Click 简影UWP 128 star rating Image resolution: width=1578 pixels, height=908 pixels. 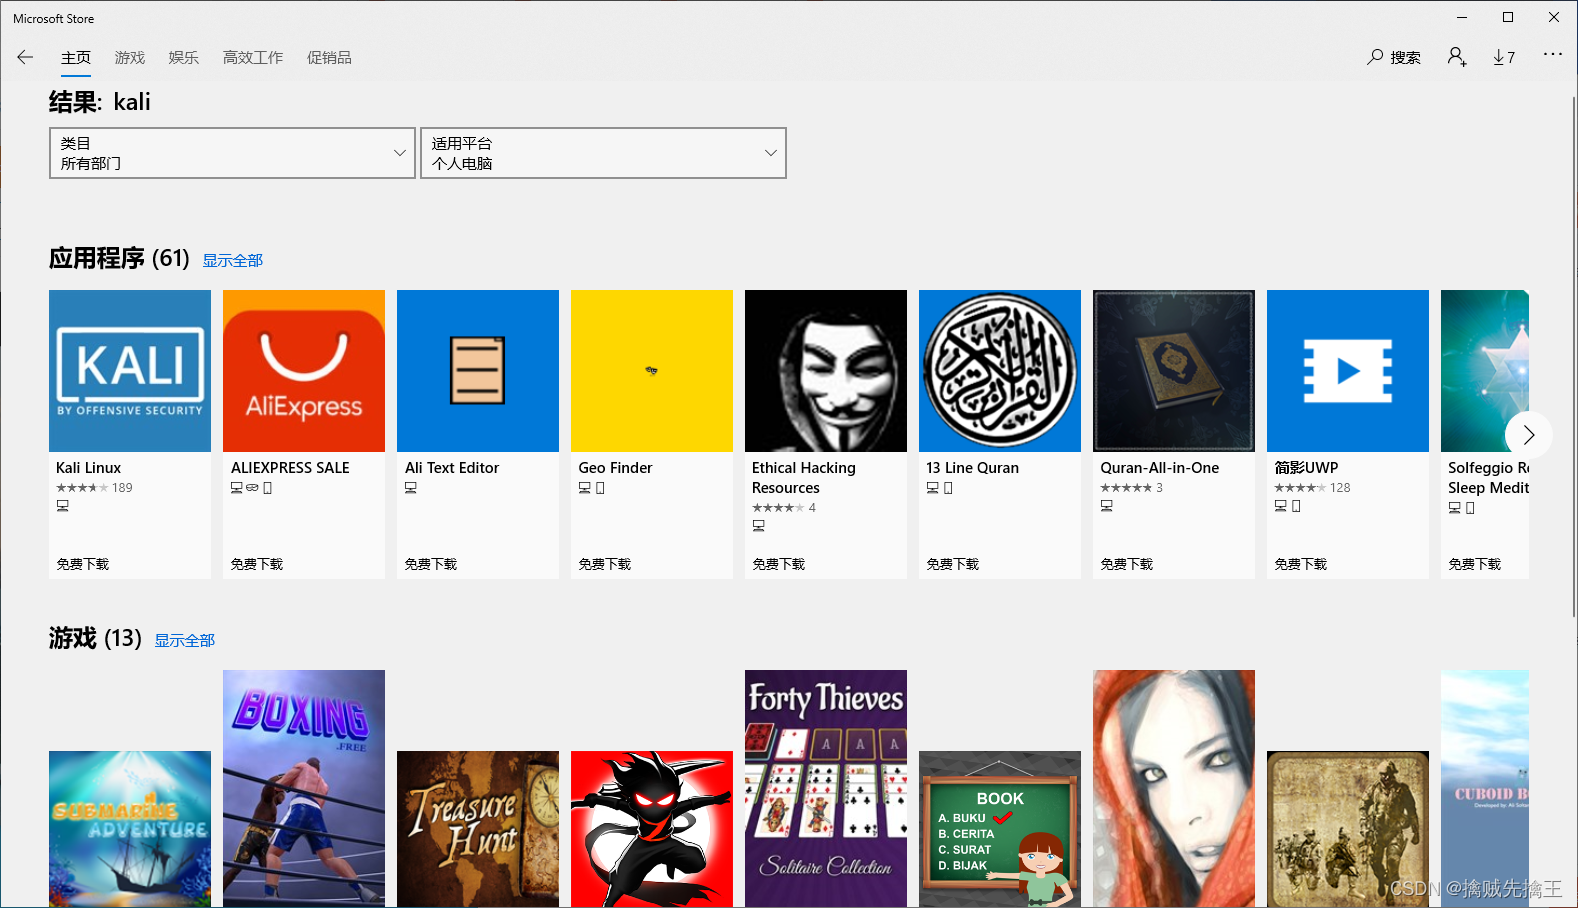(1312, 488)
